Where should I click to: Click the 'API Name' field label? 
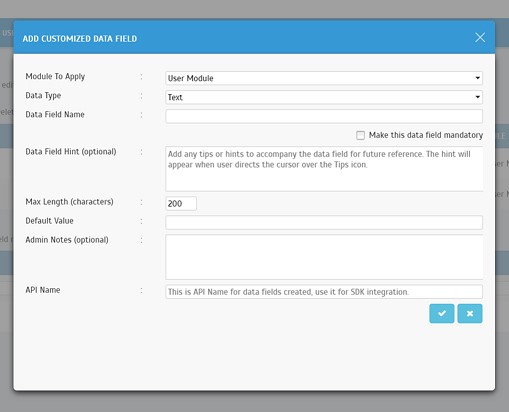pyautogui.click(x=43, y=290)
